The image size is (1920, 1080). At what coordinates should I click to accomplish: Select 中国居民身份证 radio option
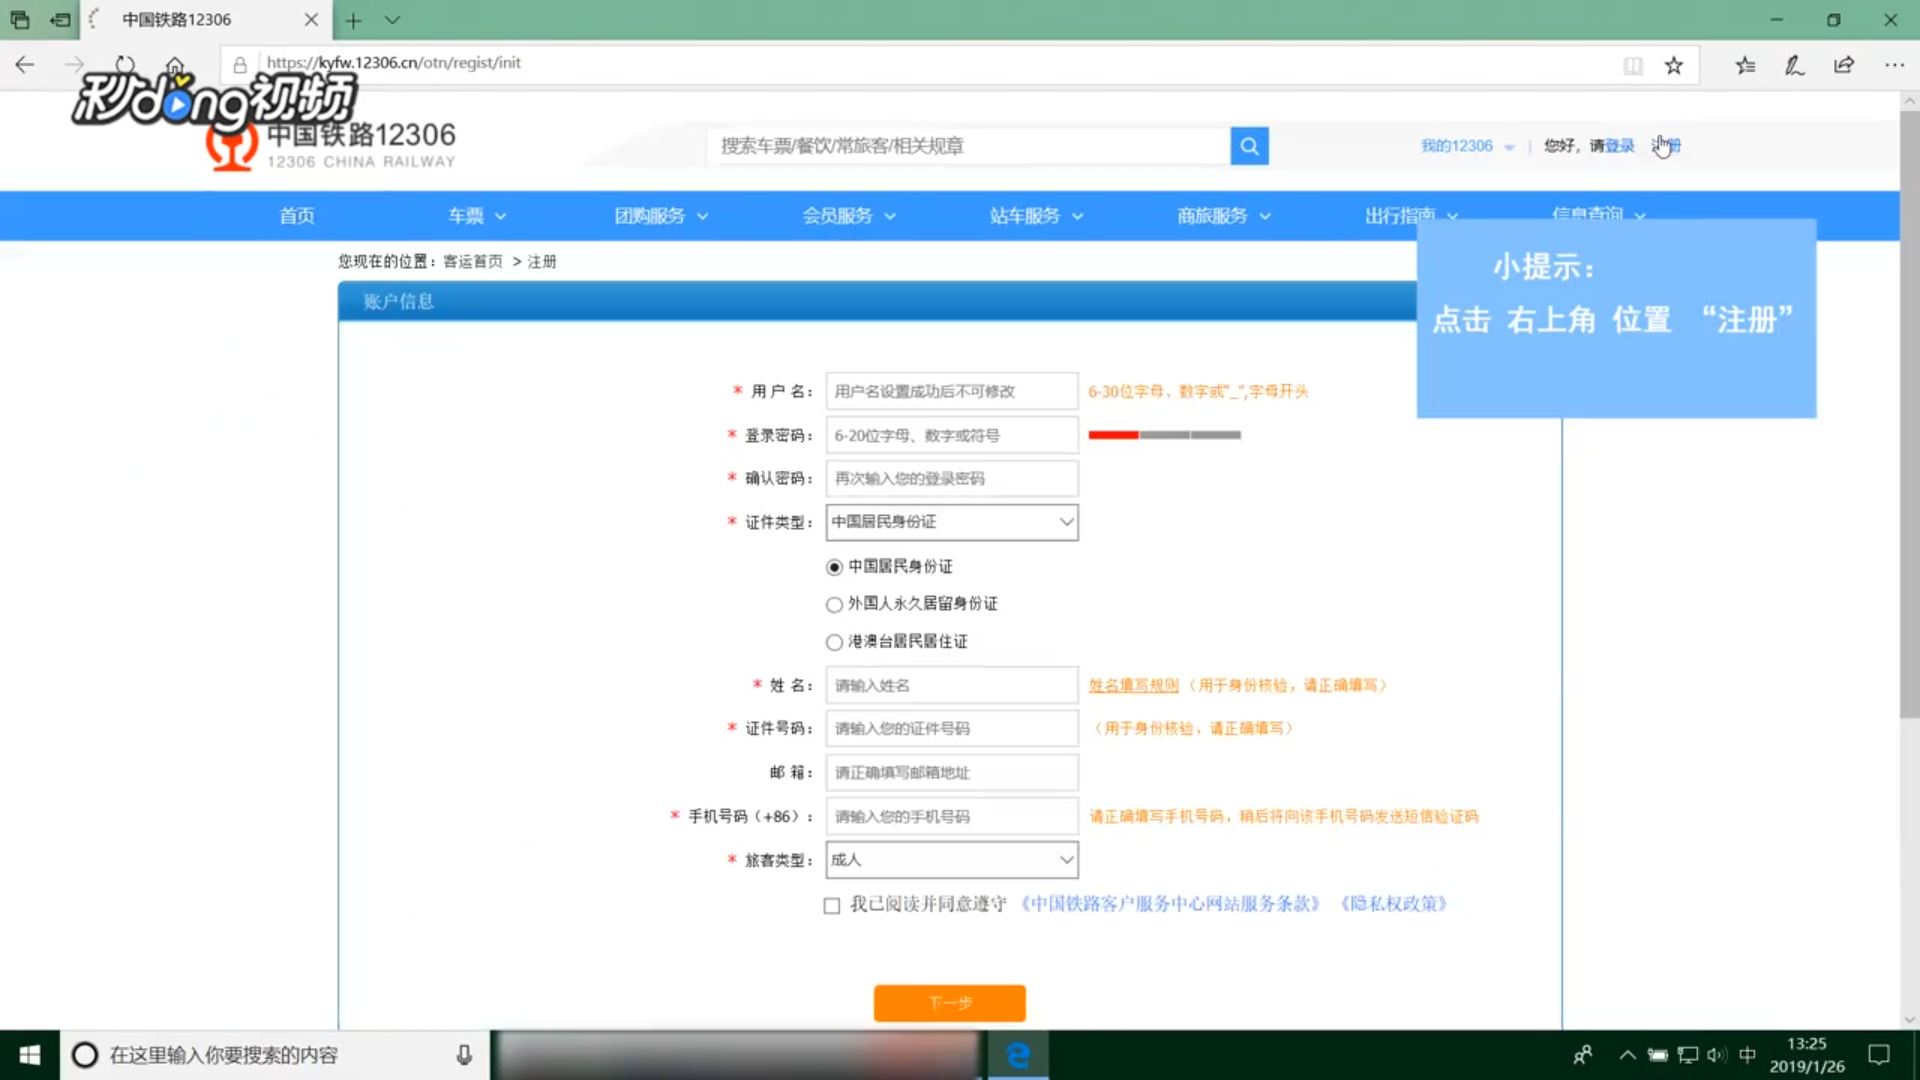click(x=834, y=567)
